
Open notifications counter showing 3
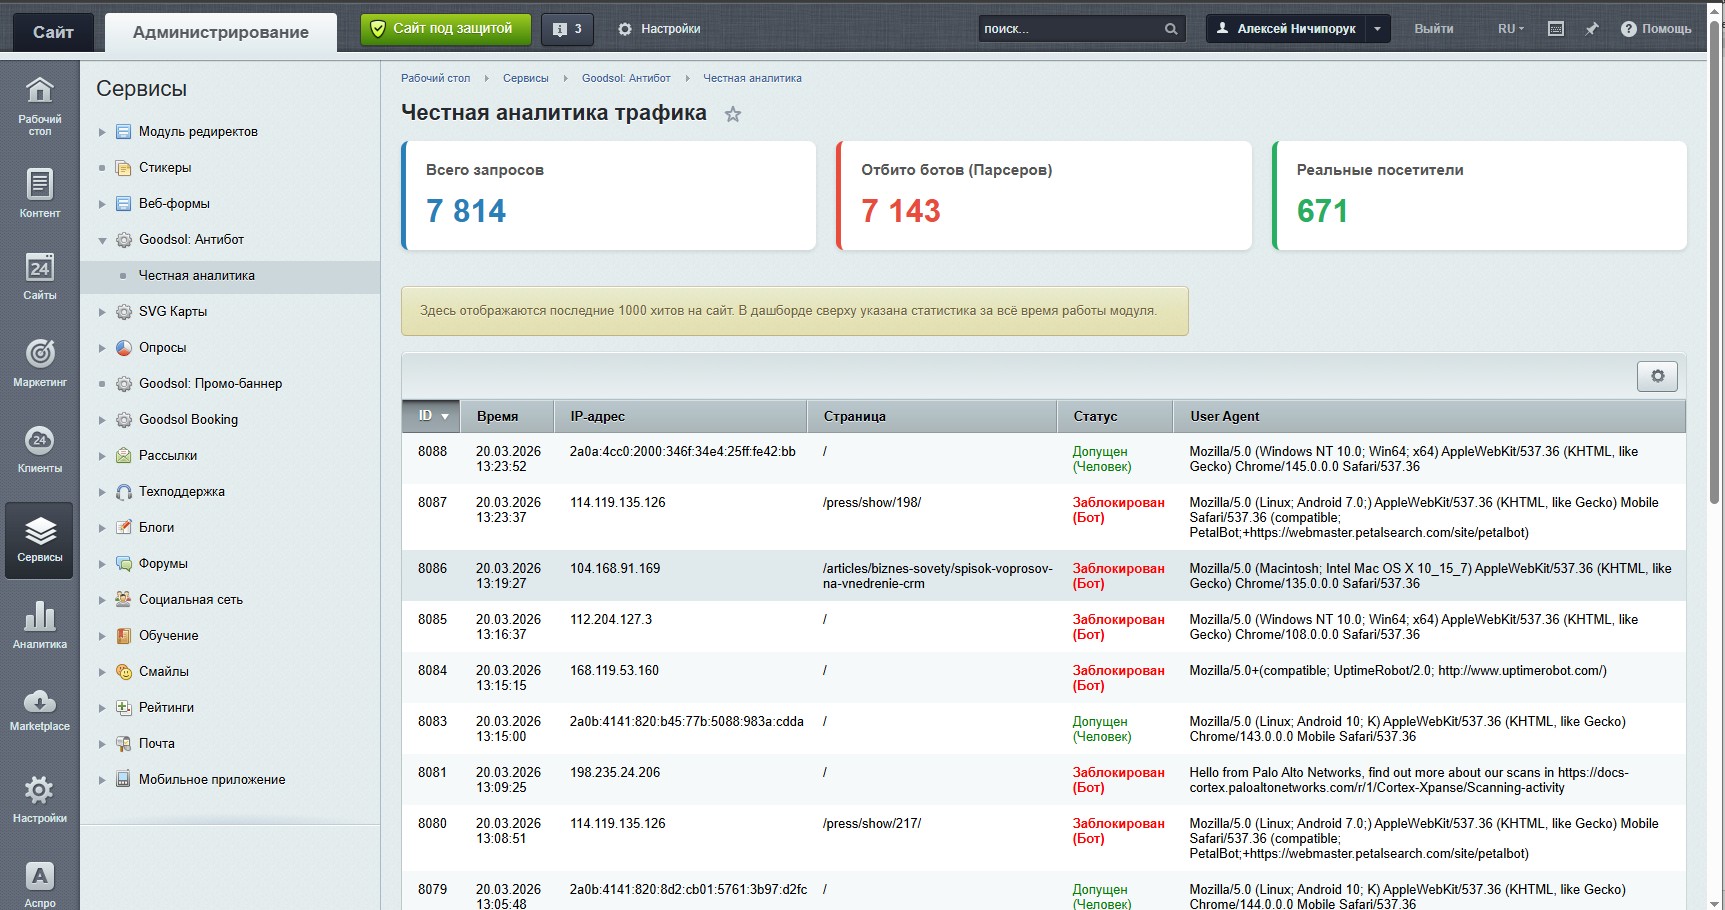click(x=567, y=29)
